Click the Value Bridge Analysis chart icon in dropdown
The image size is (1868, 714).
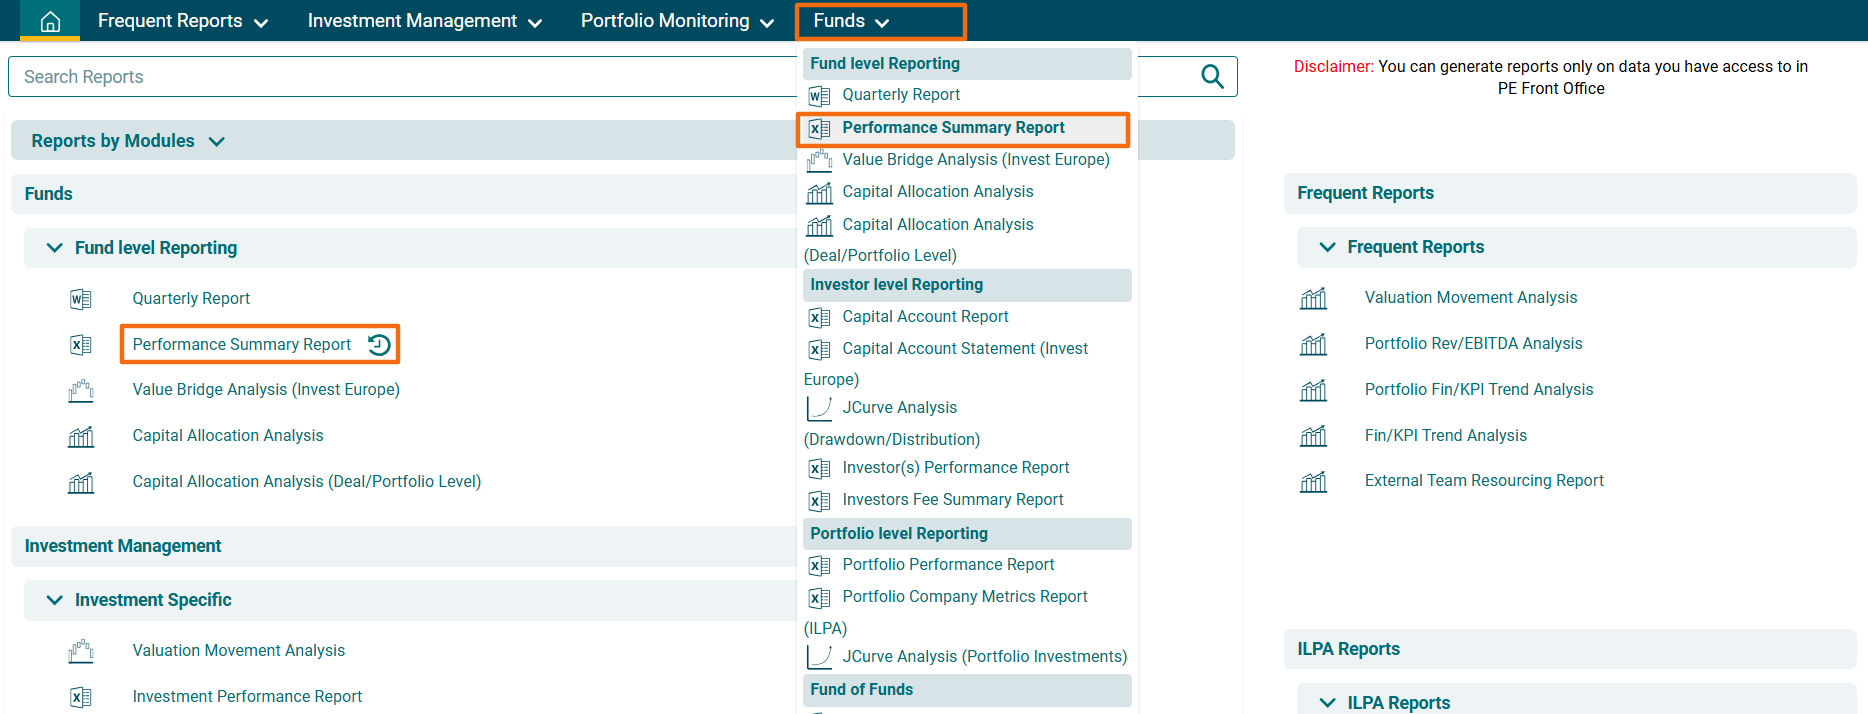pos(819,160)
